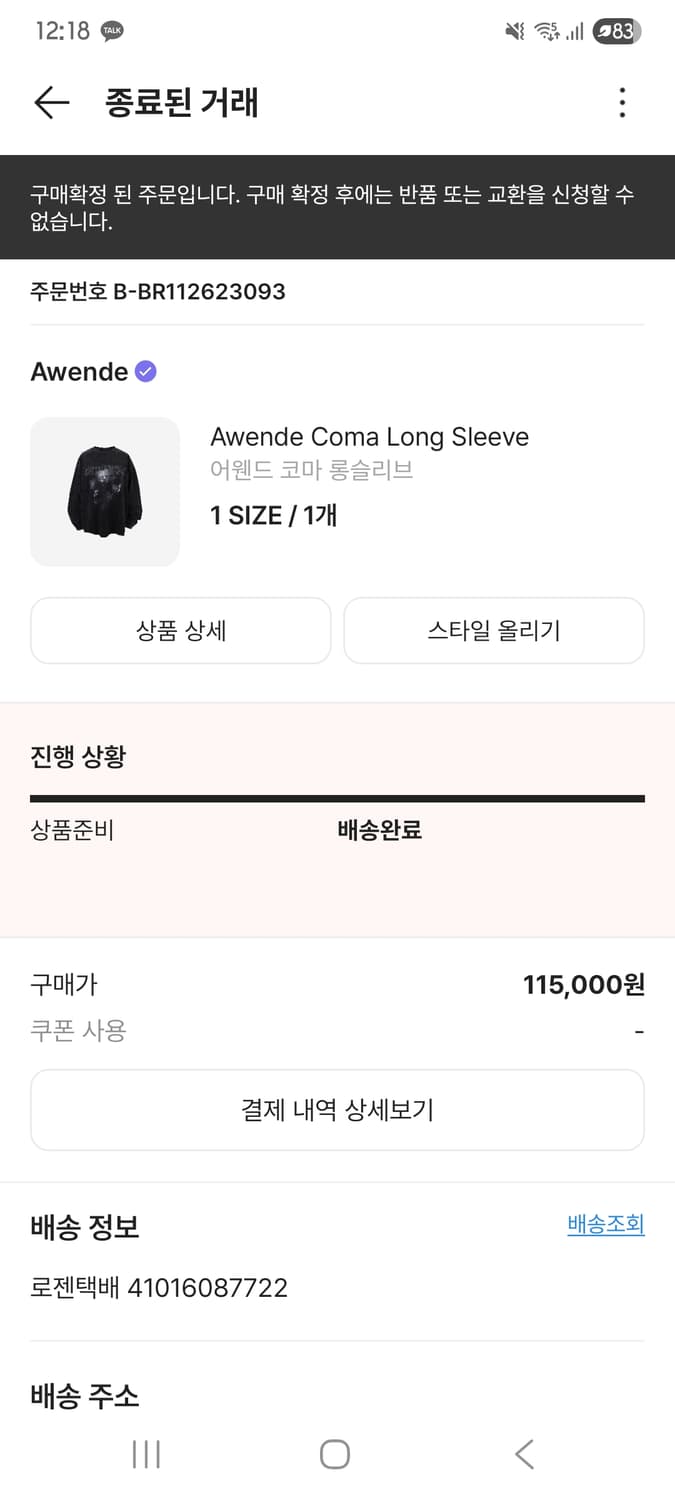Select the 종료된 거래 title header

[182, 102]
